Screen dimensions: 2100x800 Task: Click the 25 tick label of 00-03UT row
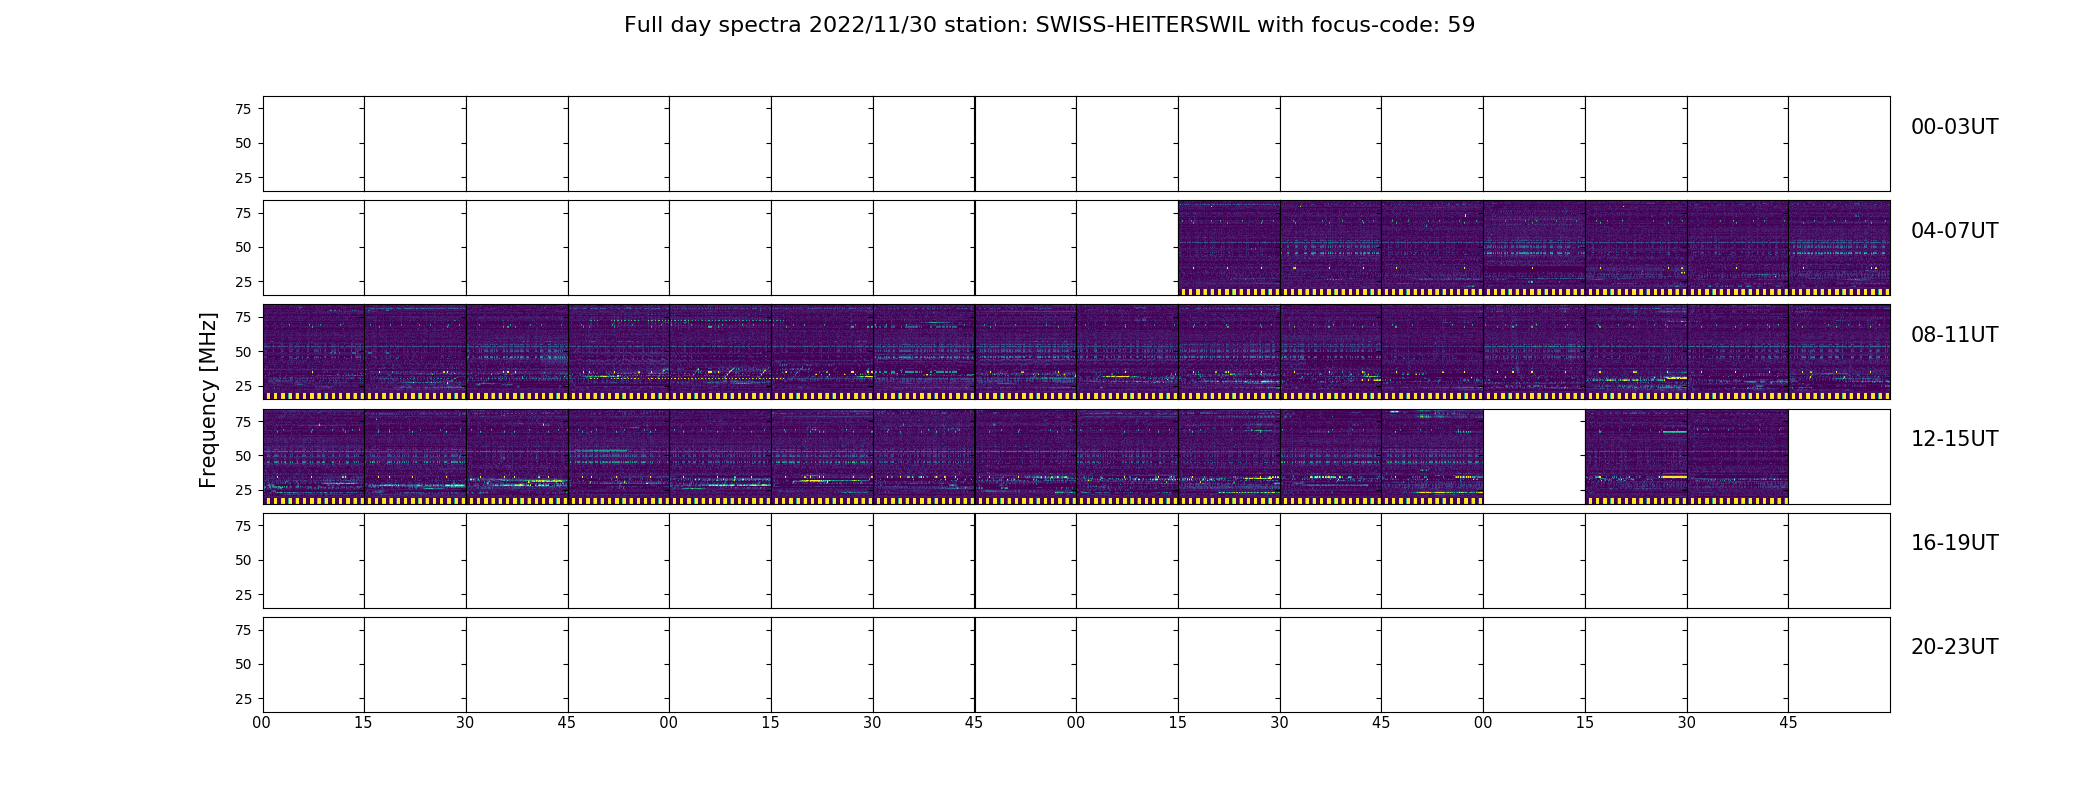click(243, 178)
